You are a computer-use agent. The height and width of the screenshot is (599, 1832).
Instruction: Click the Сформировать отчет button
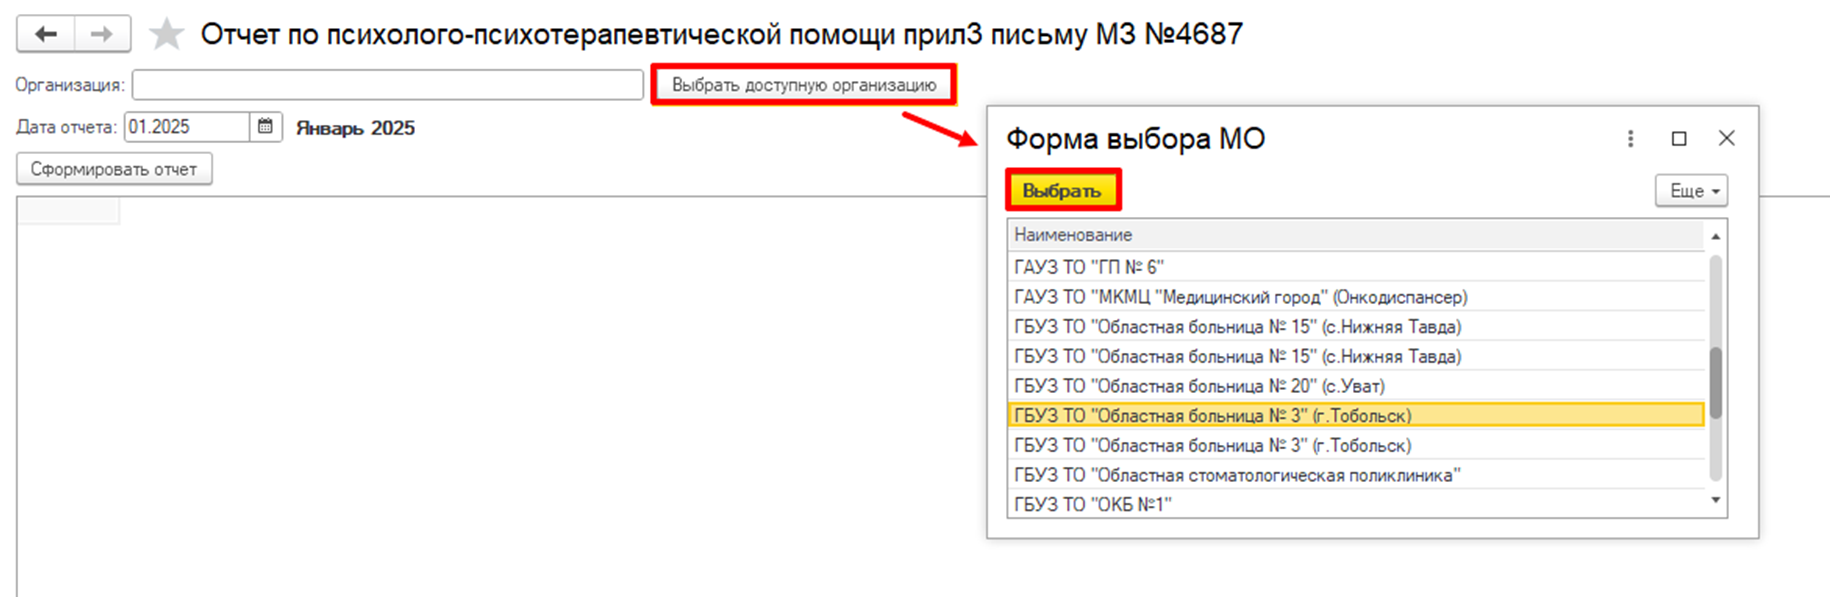[114, 169]
